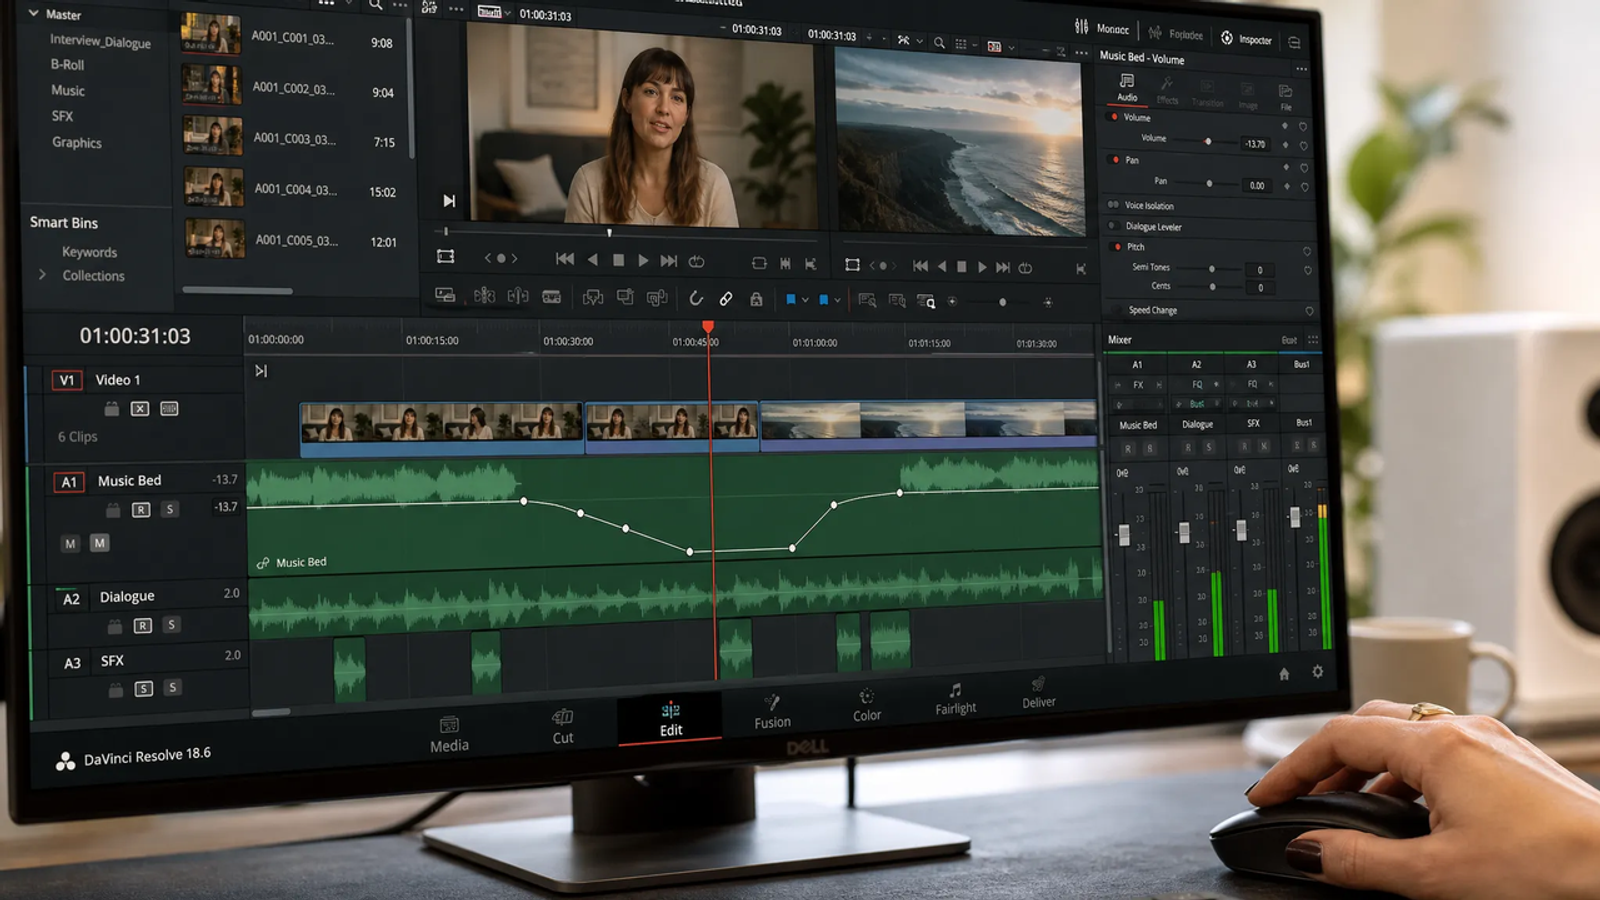Click the insert clip icon in toolbar
The height and width of the screenshot is (900, 1600).
[x=593, y=297]
